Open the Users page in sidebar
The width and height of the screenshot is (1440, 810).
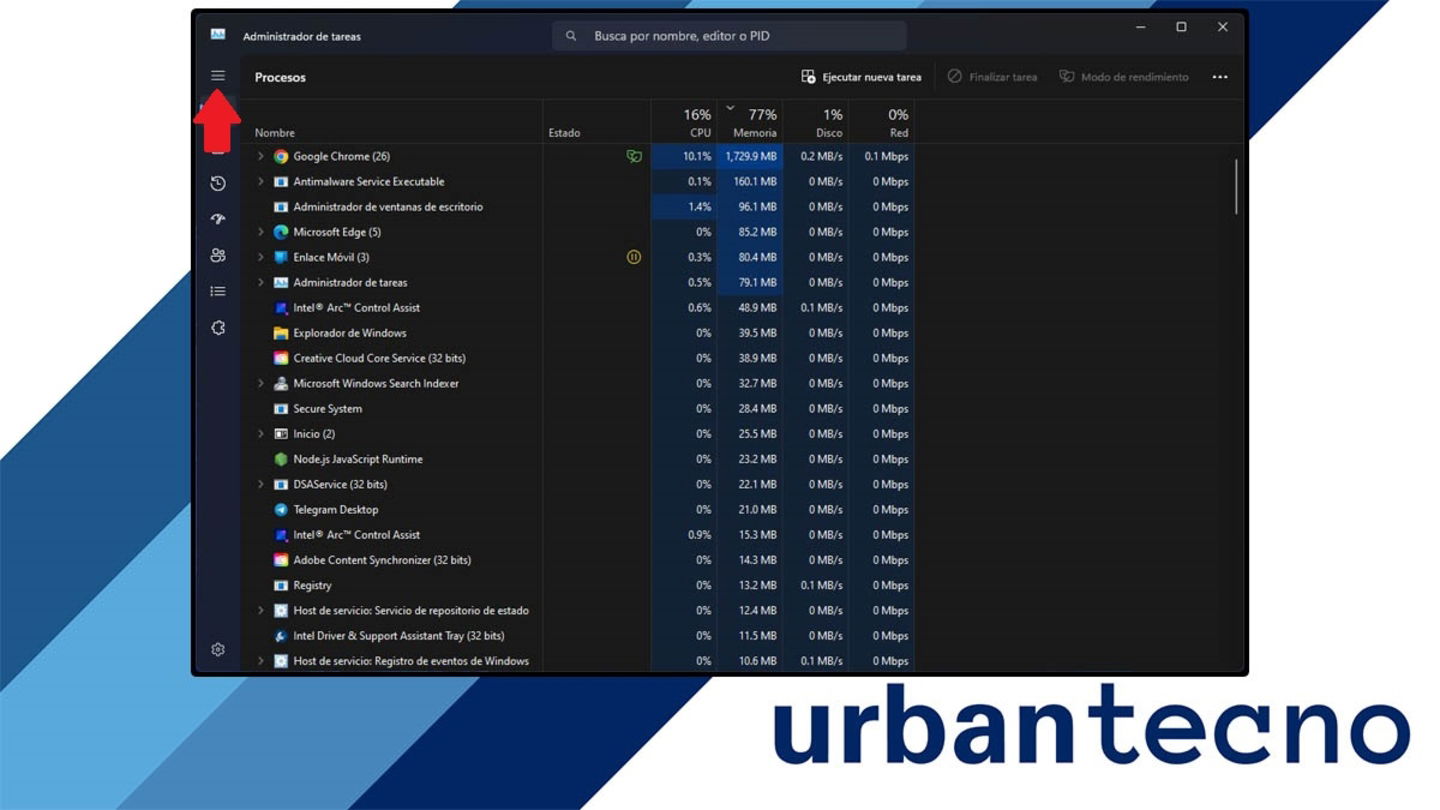[218, 256]
